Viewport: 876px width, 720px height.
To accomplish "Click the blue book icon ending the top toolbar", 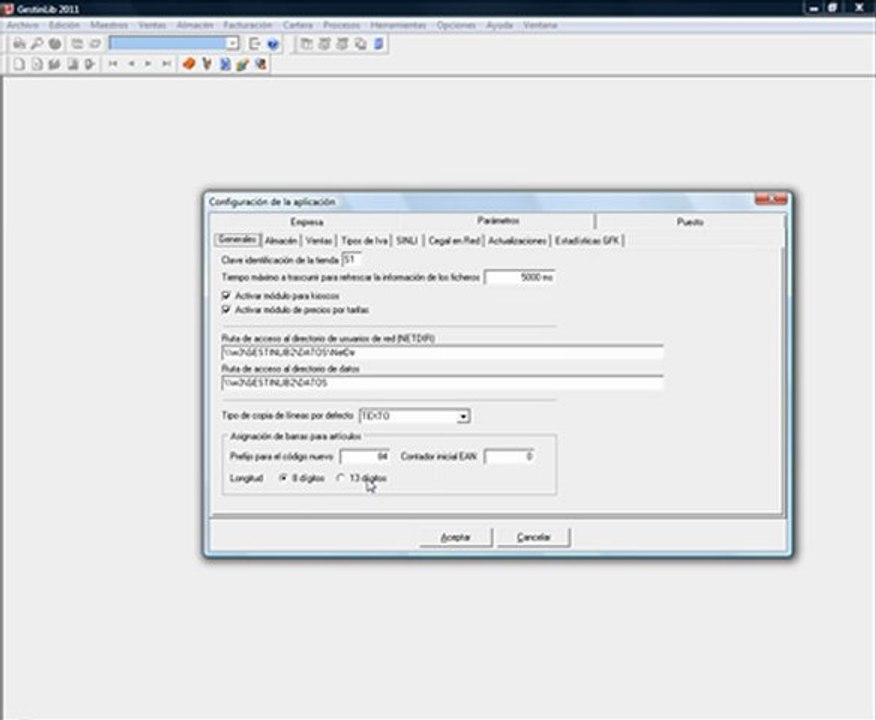I will click(x=379, y=44).
